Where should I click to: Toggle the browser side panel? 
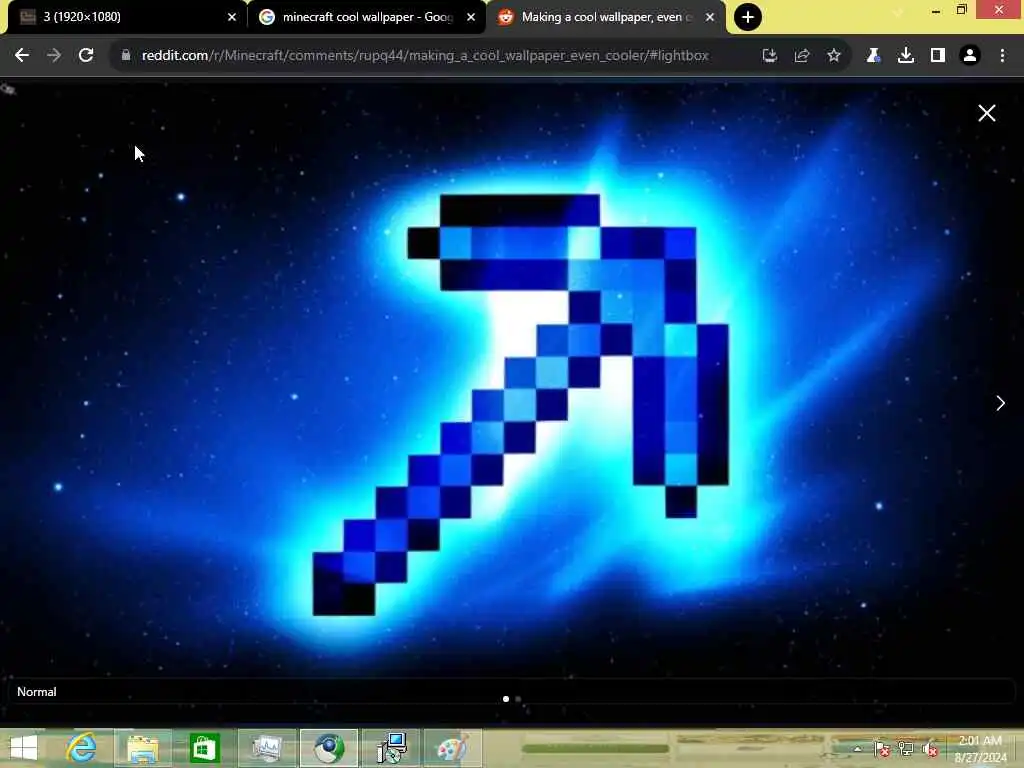[938, 56]
